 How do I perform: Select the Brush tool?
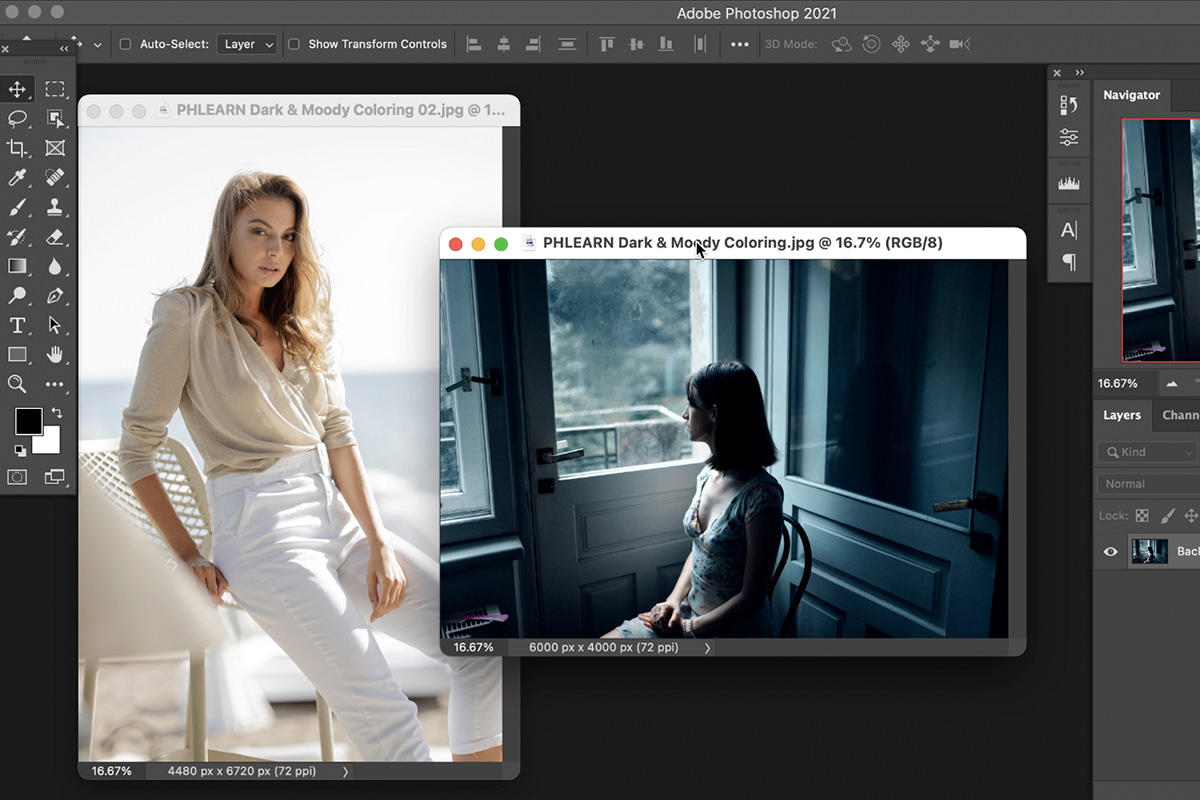point(17,207)
